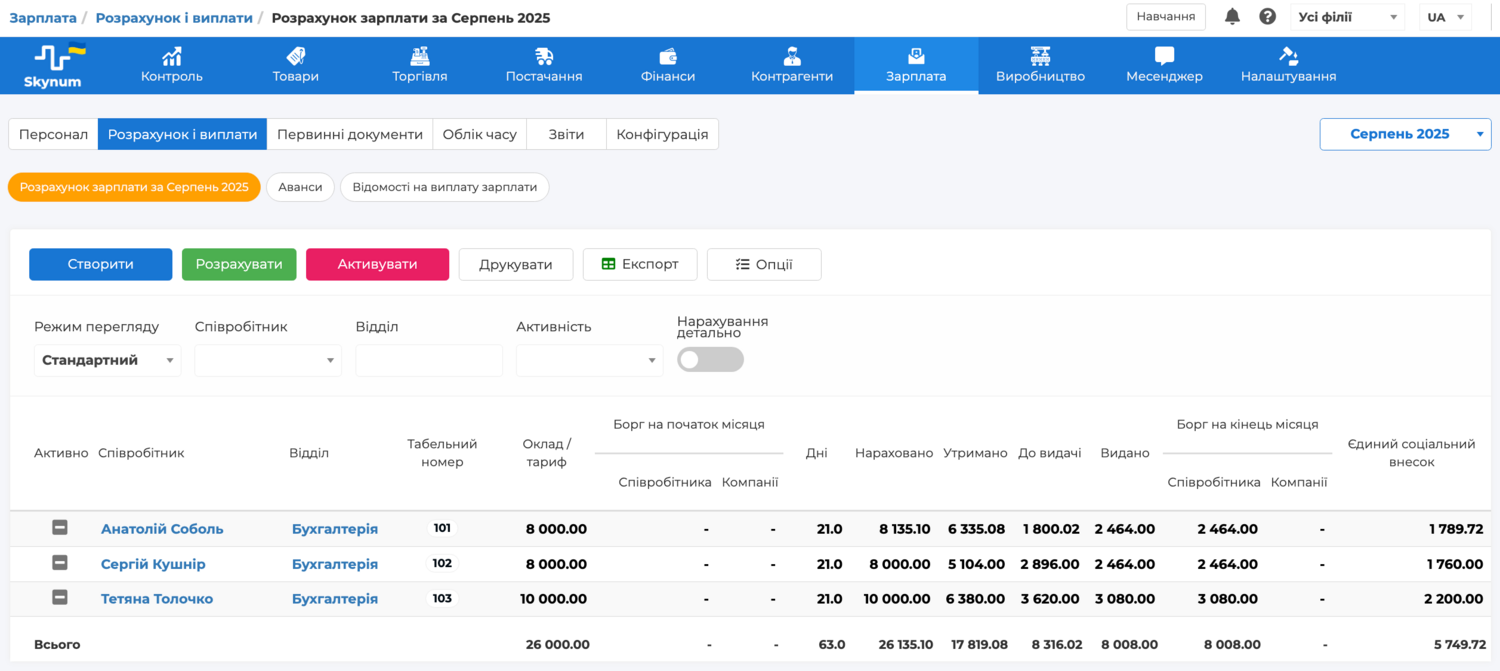Toggle active checkbox for Анатолій Соболь

[x=60, y=528]
